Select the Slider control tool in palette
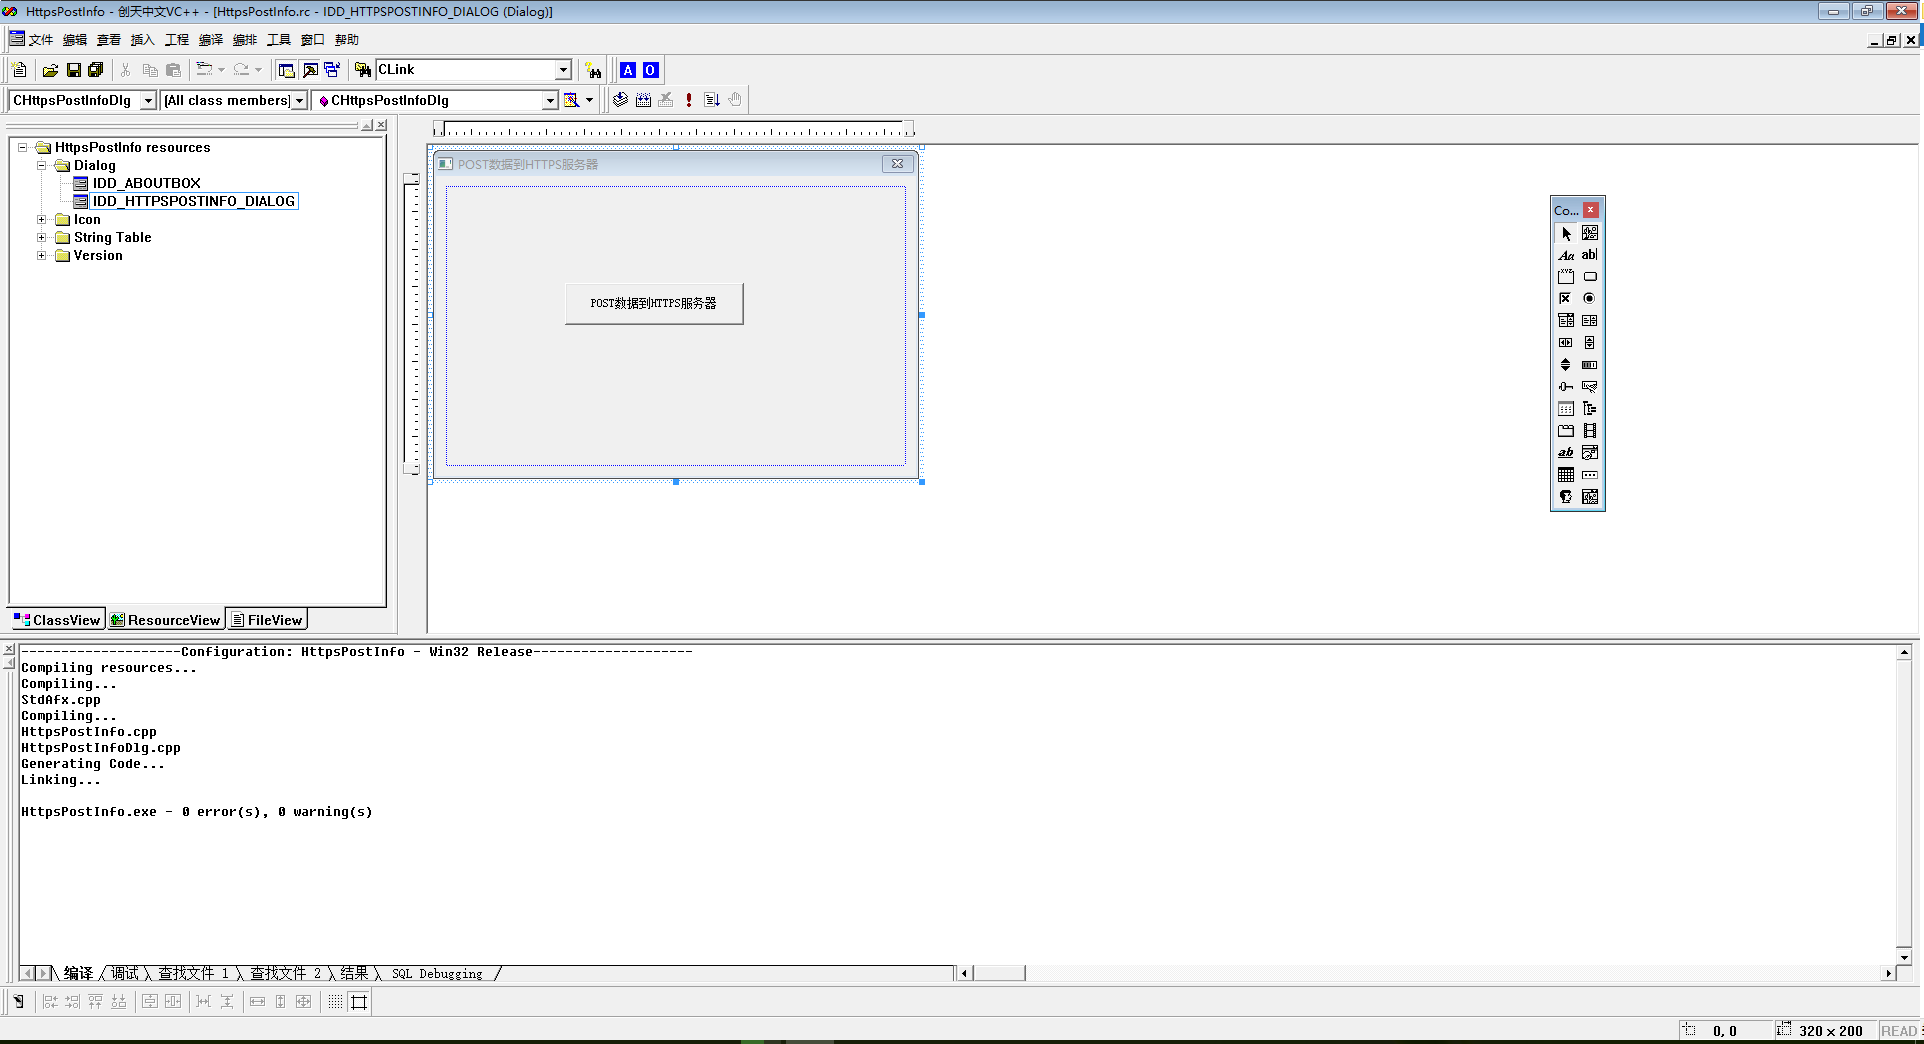The height and width of the screenshot is (1044, 1924). point(1565,387)
